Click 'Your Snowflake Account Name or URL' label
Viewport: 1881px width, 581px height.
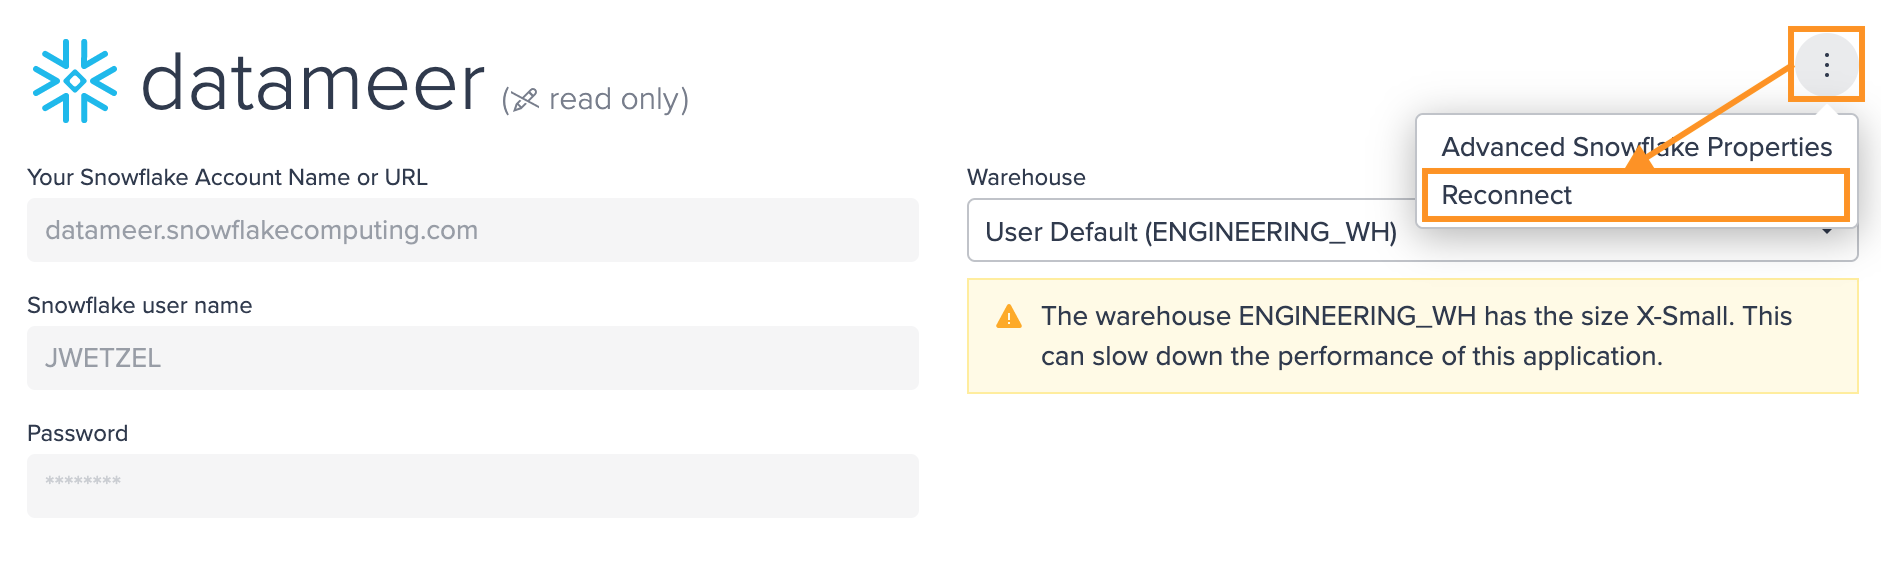pos(227,177)
